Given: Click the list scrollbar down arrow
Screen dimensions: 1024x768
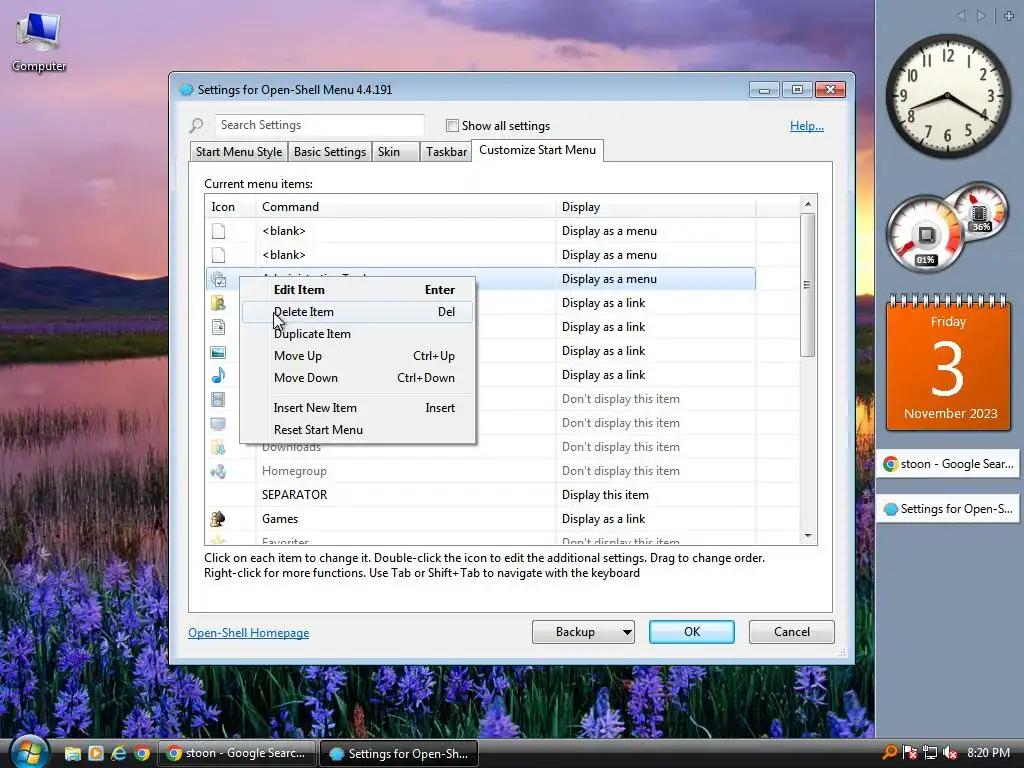Looking at the screenshot, I should (x=808, y=536).
